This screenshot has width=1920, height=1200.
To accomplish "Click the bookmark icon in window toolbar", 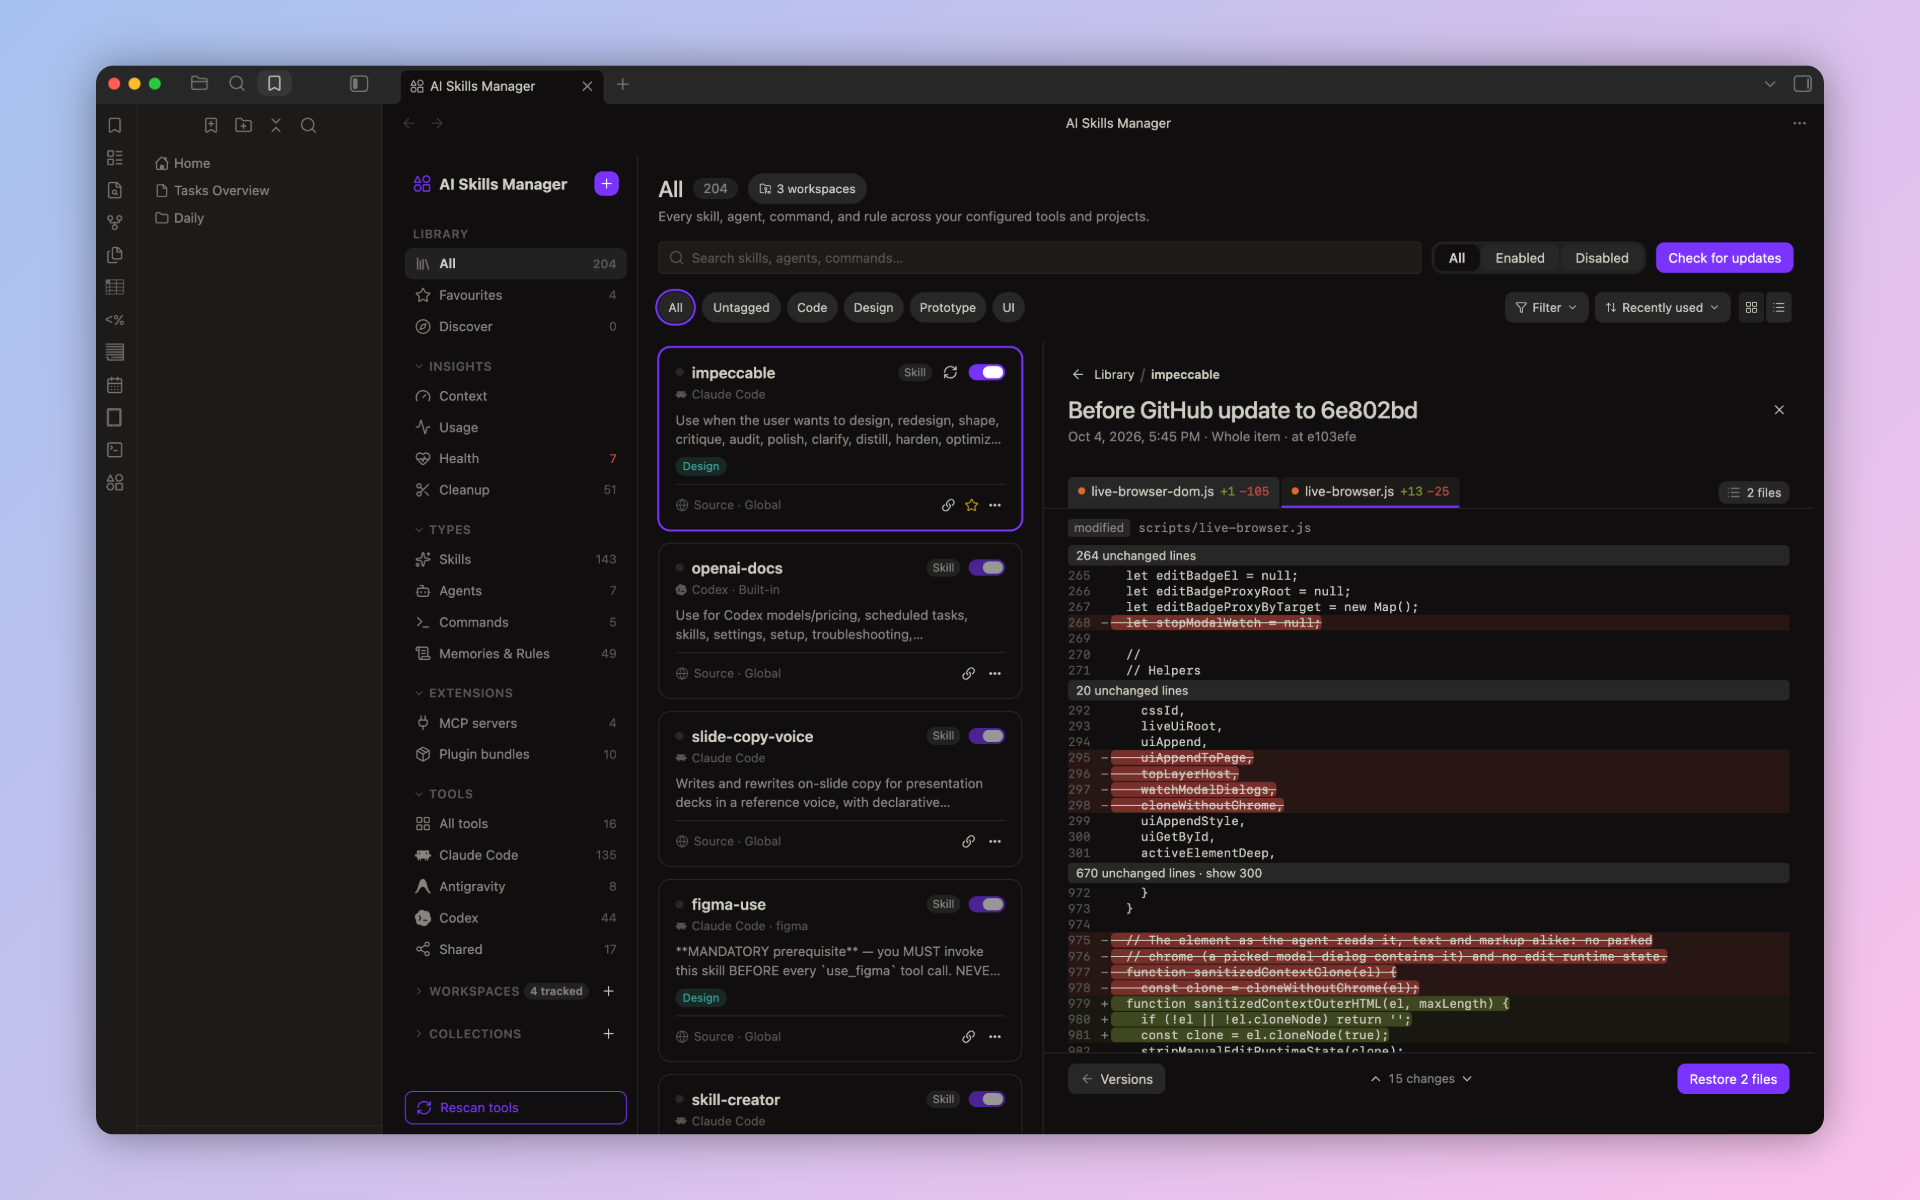I will [x=274, y=84].
